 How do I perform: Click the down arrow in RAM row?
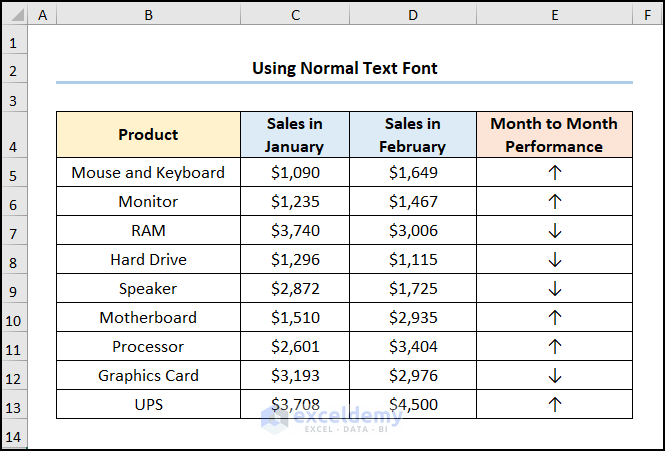point(555,230)
